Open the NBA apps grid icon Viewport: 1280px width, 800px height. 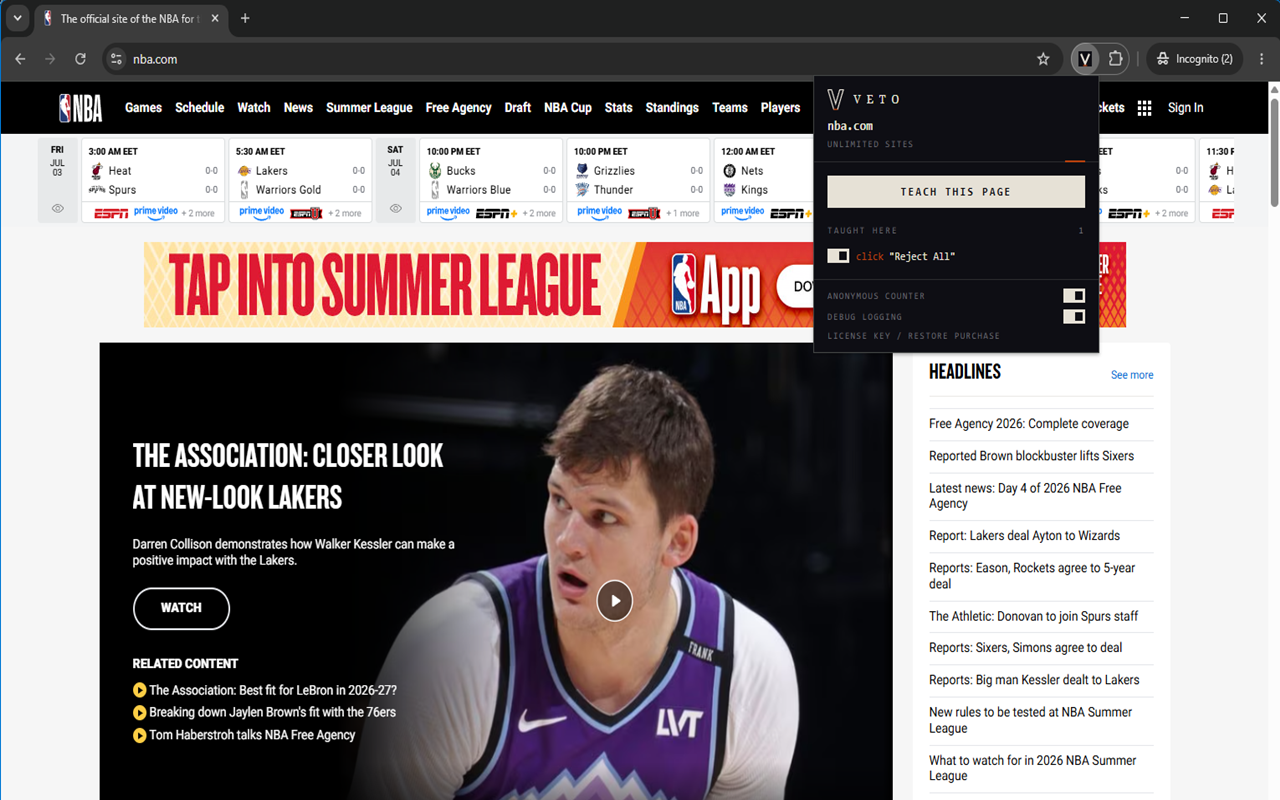[x=1144, y=108]
